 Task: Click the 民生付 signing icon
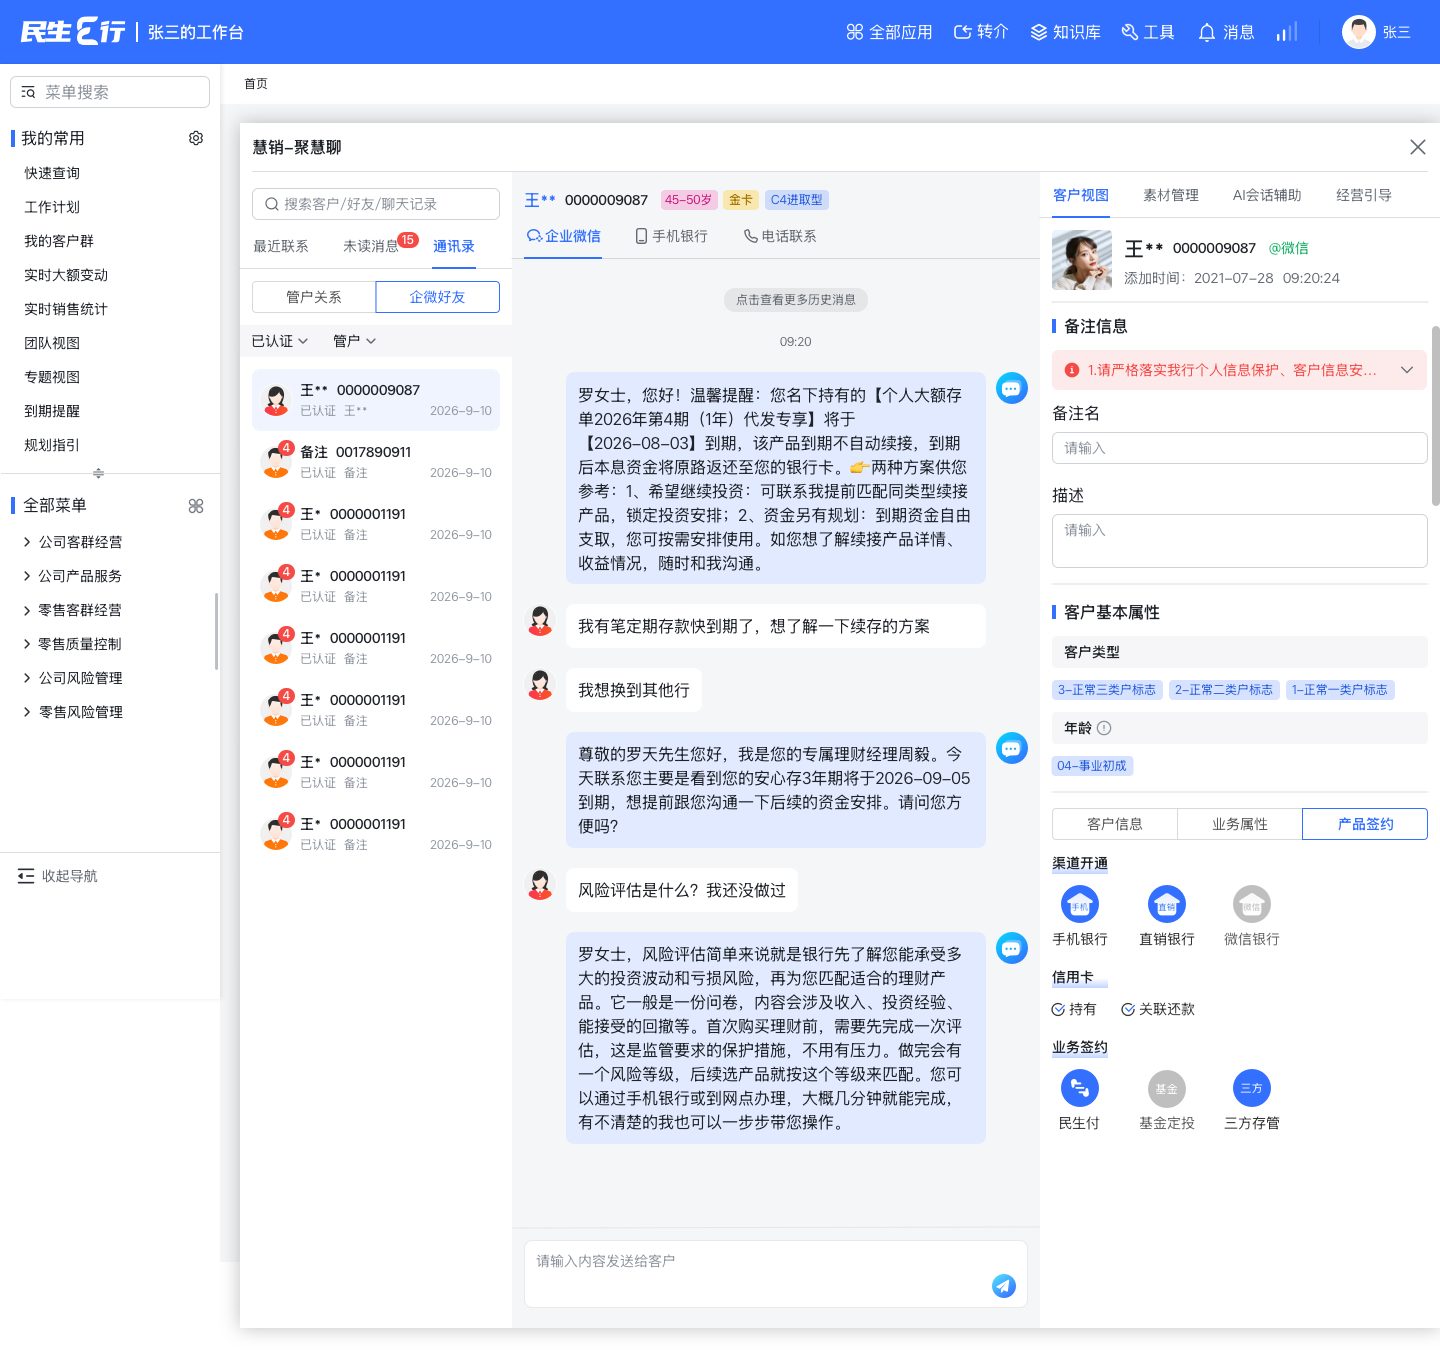pos(1080,1088)
